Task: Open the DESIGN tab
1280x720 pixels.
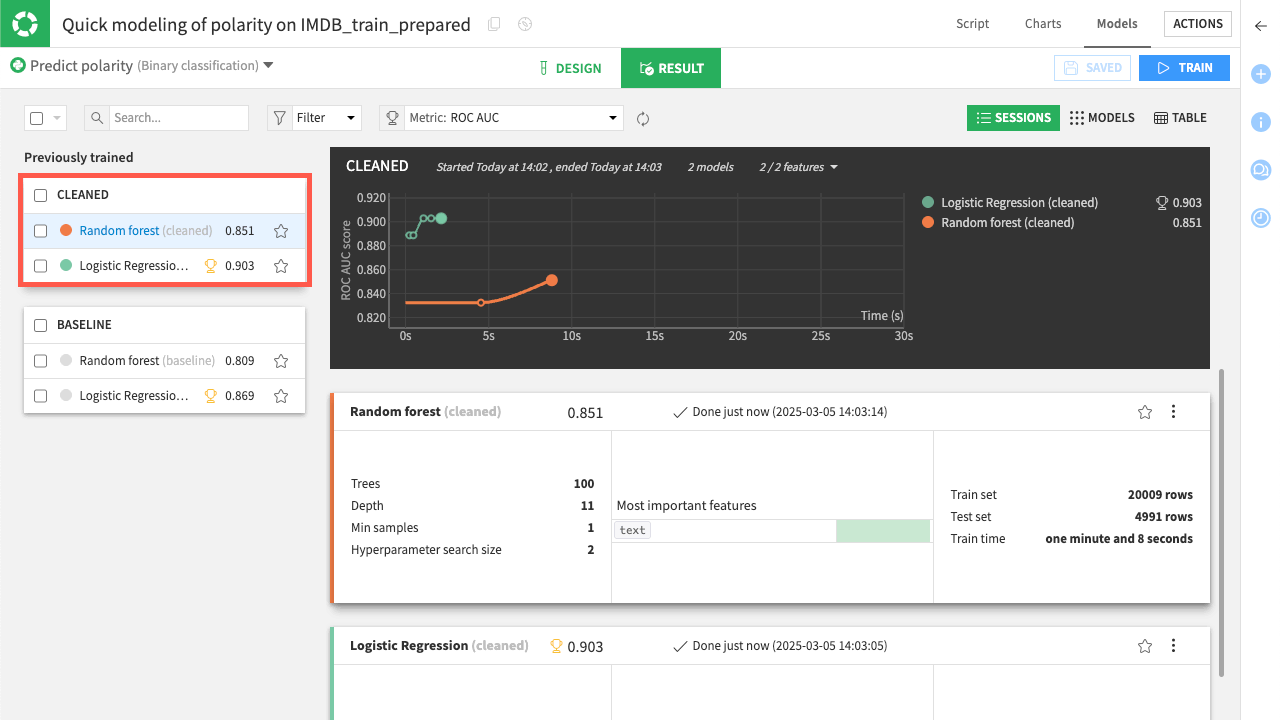Action: point(570,68)
